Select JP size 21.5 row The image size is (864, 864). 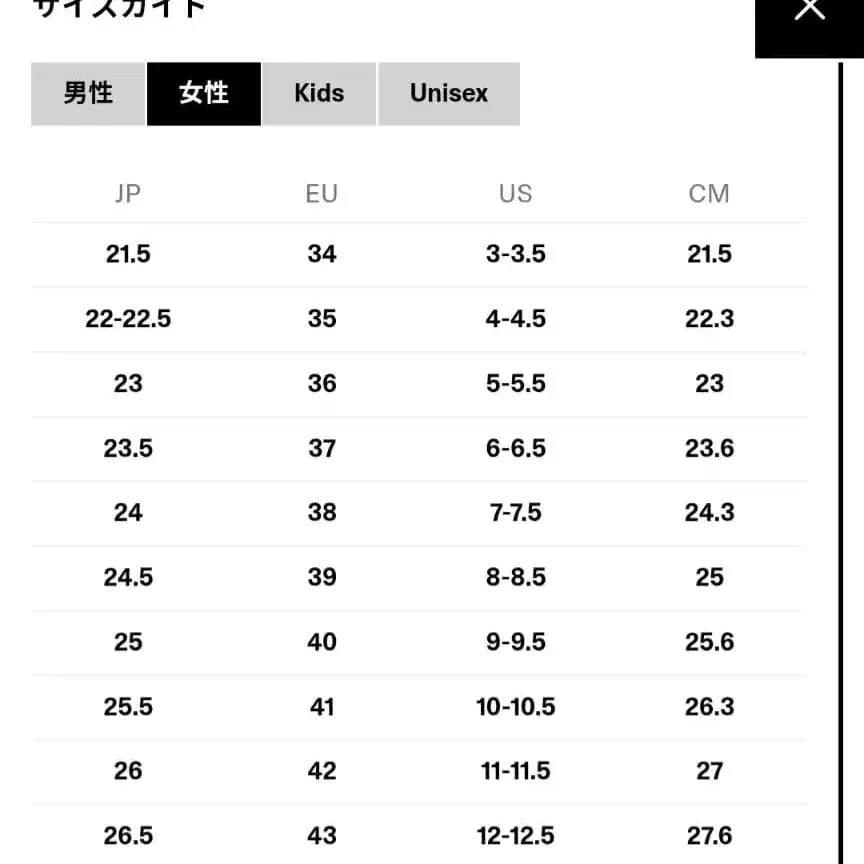point(128,254)
